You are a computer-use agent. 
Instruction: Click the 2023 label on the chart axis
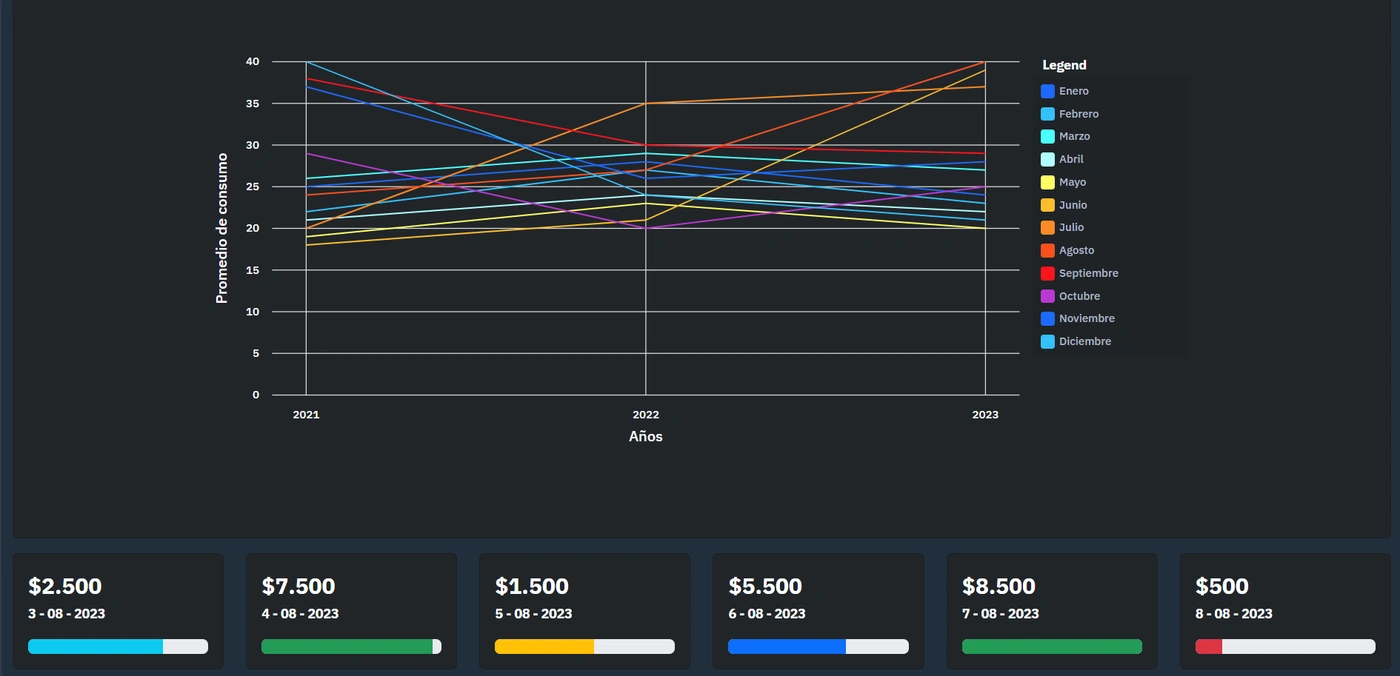click(x=985, y=414)
